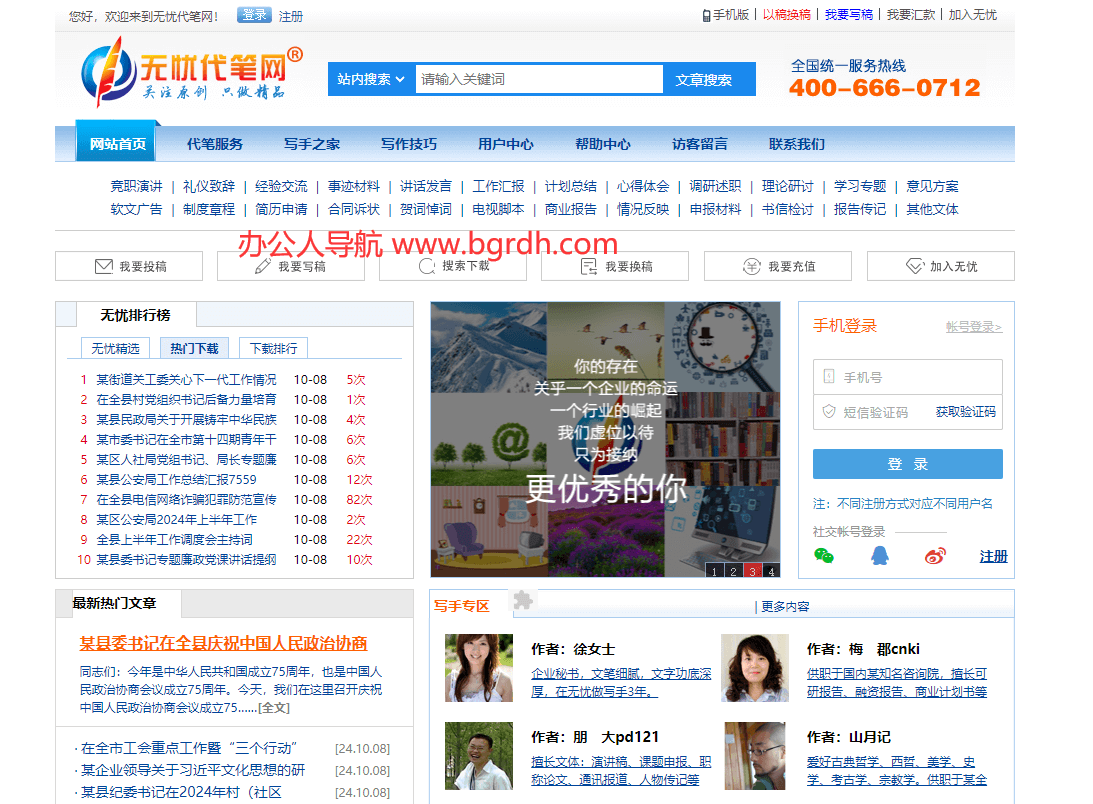Click the 无忧代笔网 site logo

point(192,73)
